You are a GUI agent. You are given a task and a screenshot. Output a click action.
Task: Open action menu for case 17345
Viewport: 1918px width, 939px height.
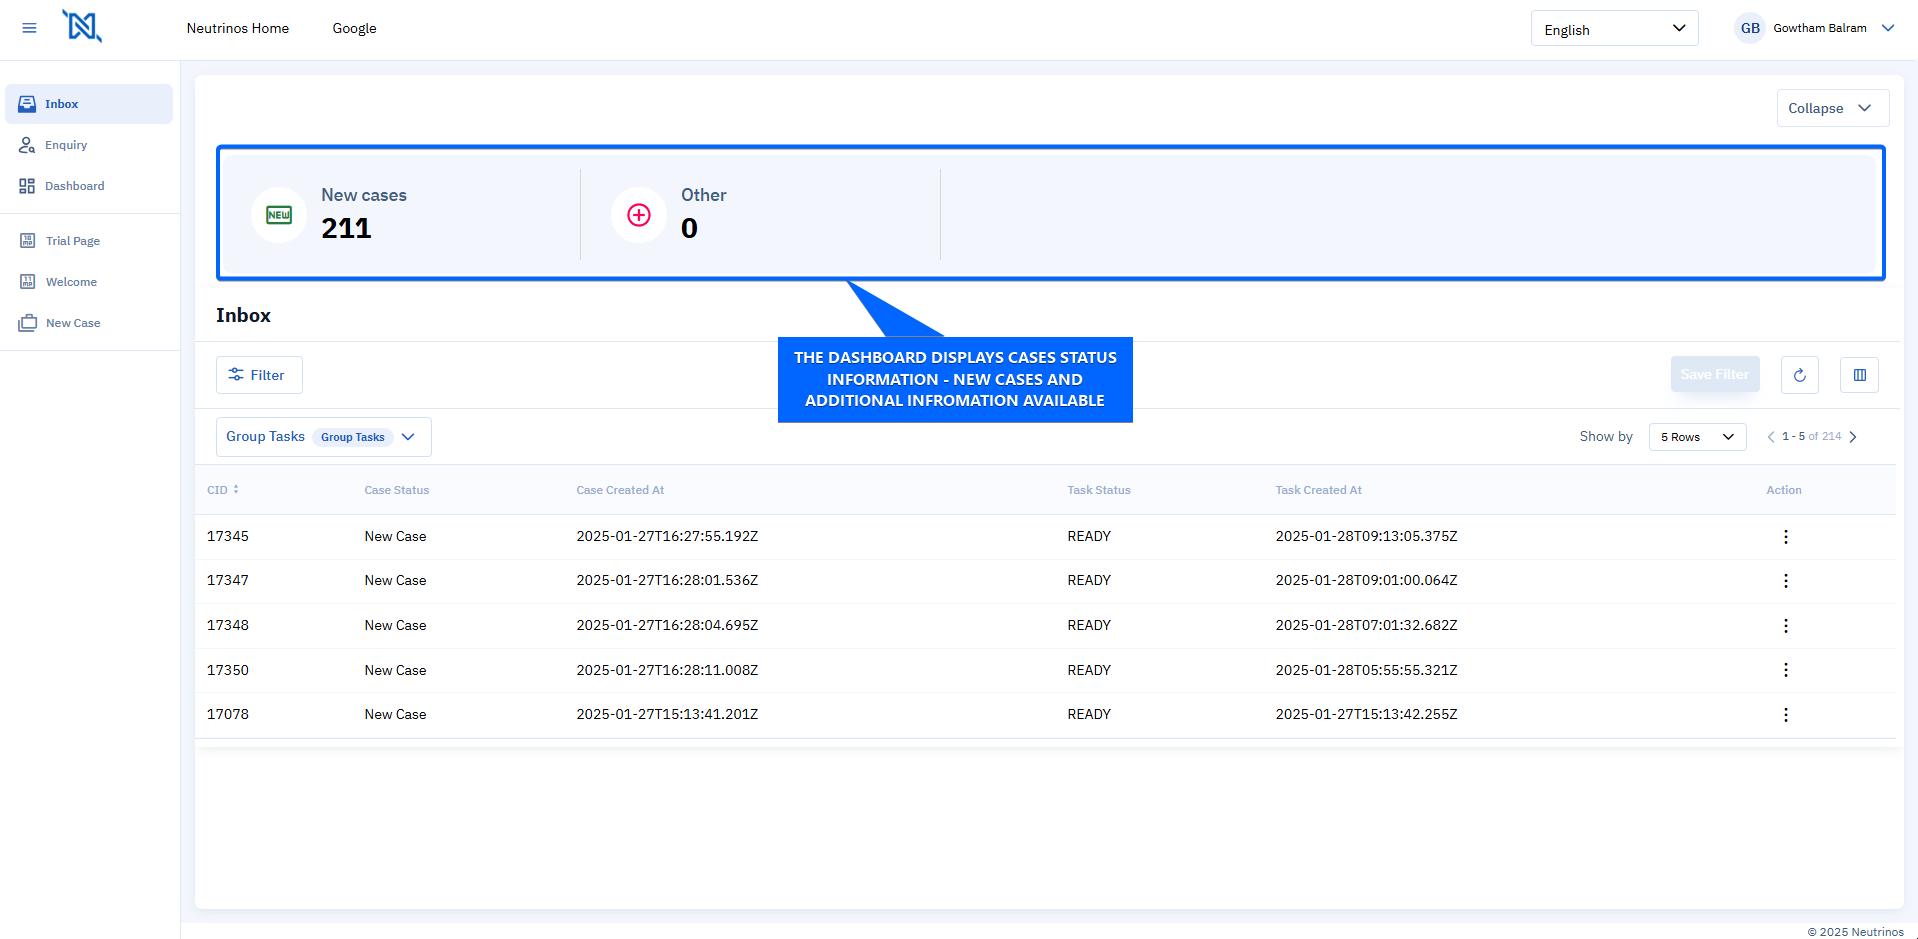[1785, 537]
